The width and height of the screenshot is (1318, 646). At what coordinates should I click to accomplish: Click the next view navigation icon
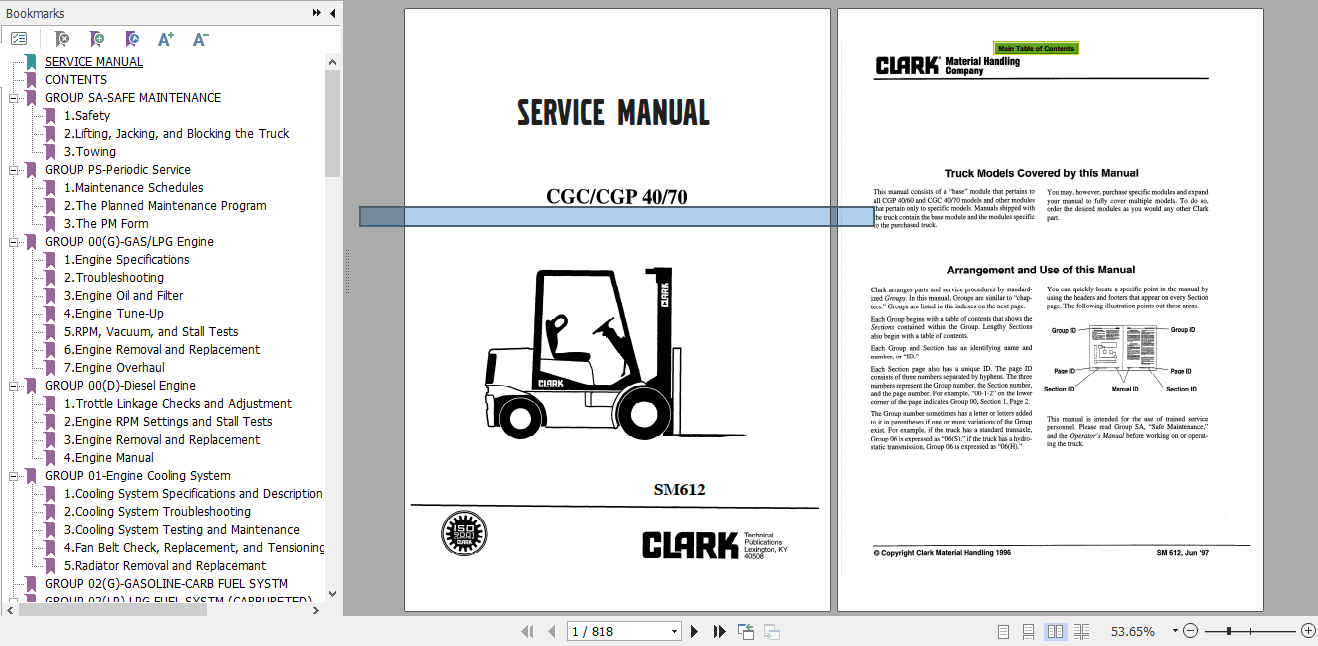[772, 631]
